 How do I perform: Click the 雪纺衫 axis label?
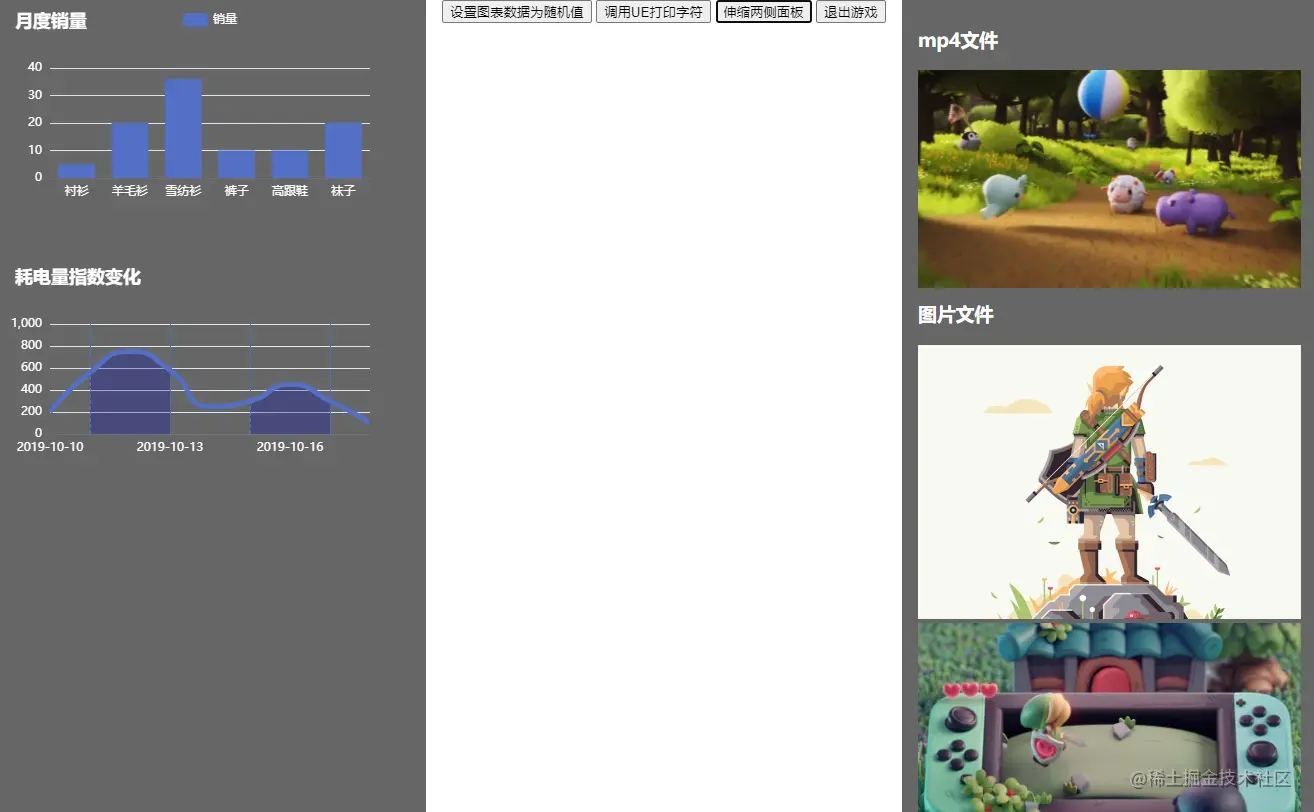tap(183, 190)
